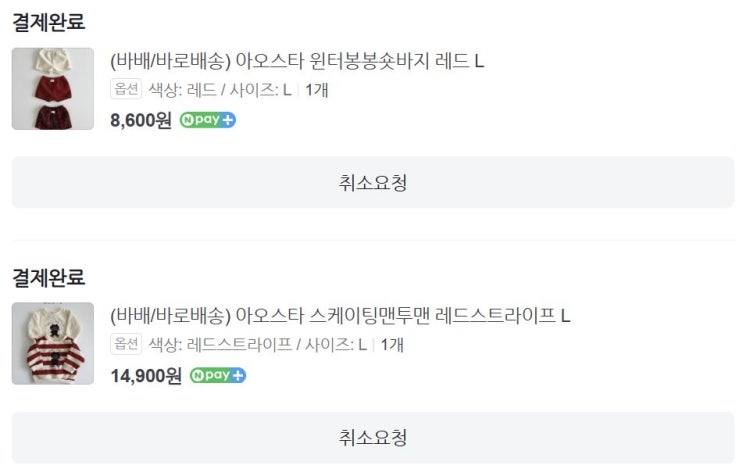Open the red striped sweatshirt thumbnail
This screenshot has width=743, height=476.
click(x=53, y=344)
